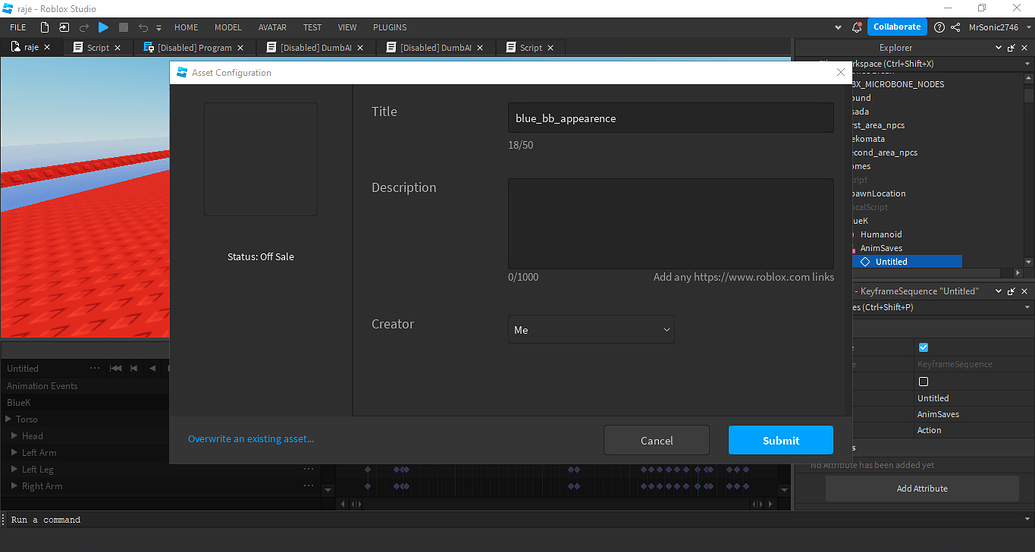Viewport: 1035px width, 552px height.
Task: Click the Share icon beside Help
Action: [955, 27]
